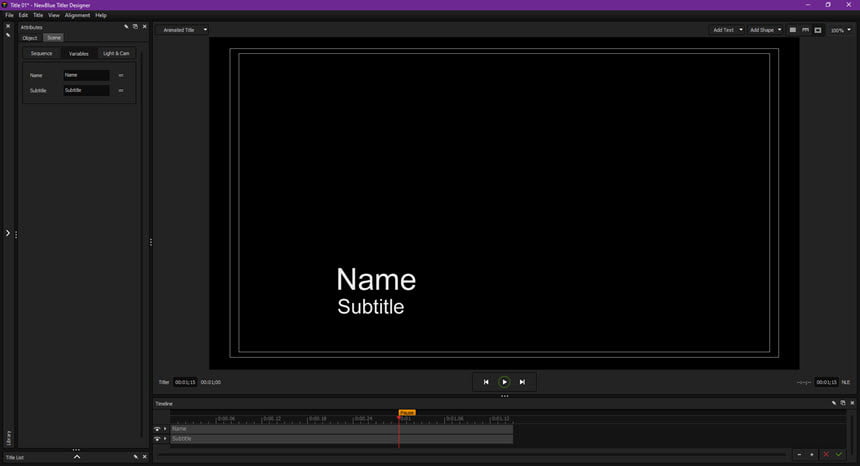
Task: Select the Name text on canvas
Action: [x=376, y=279]
